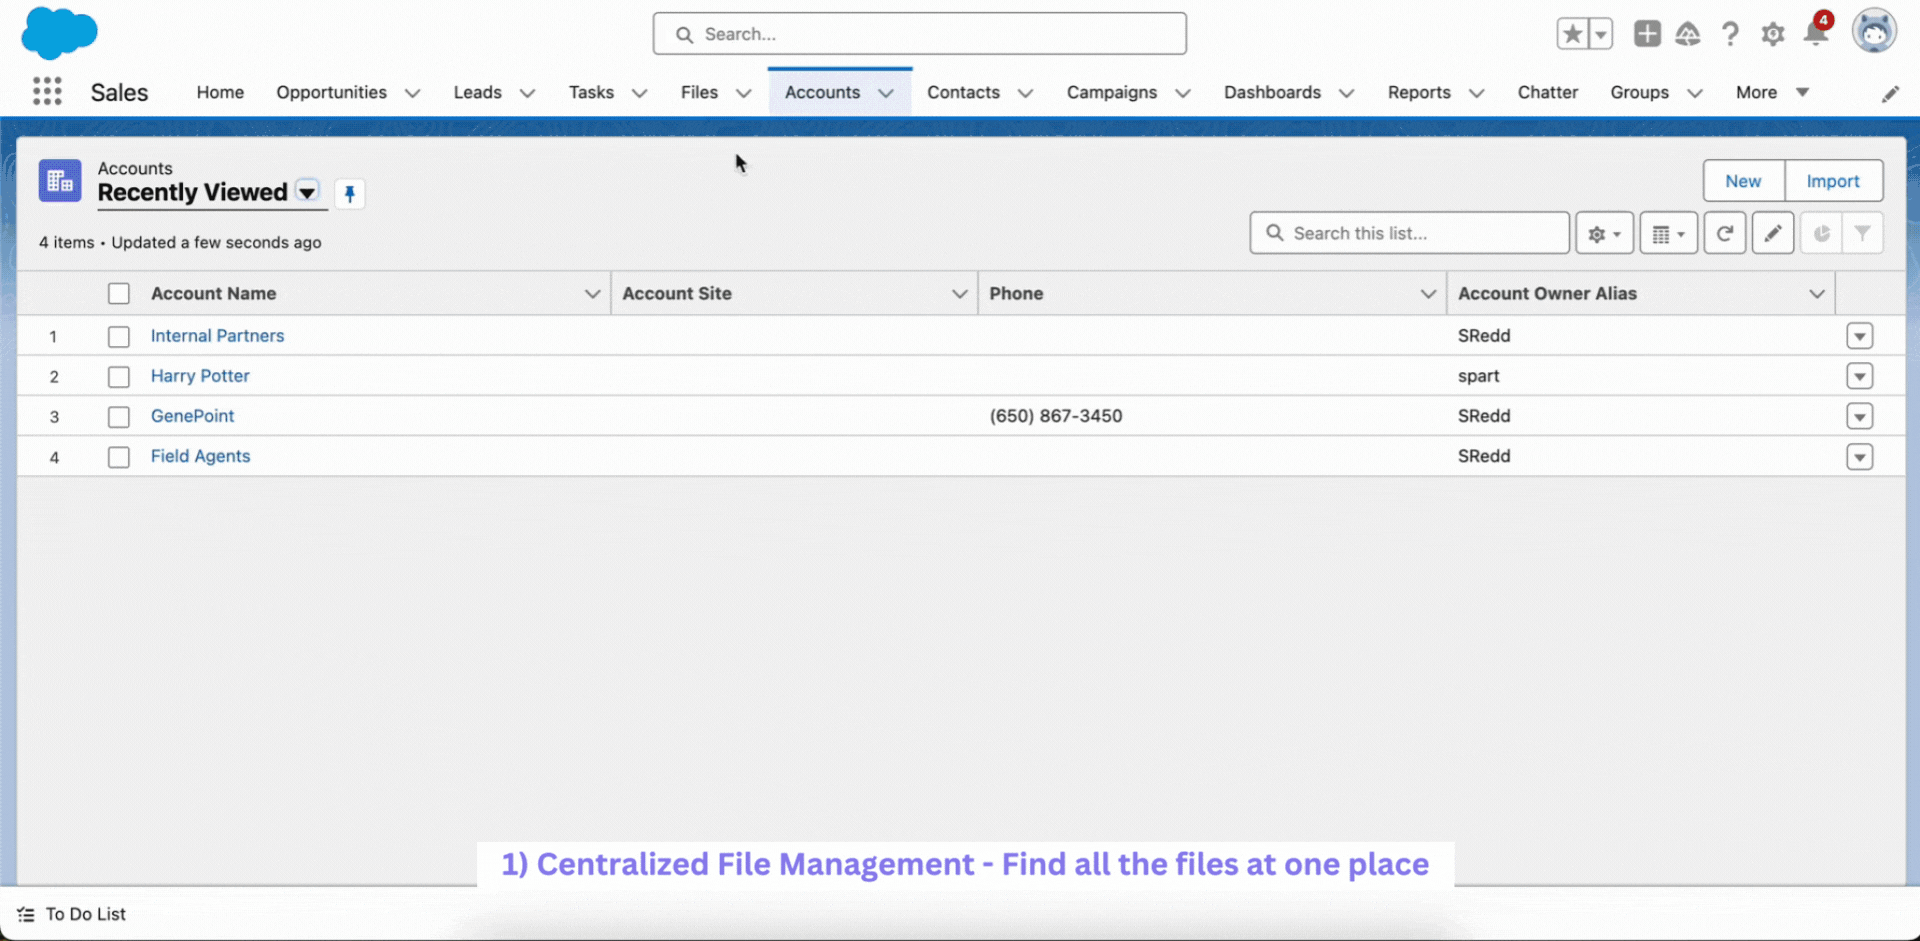Open the Notifications bell
The width and height of the screenshot is (1920, 941).
1816,34
